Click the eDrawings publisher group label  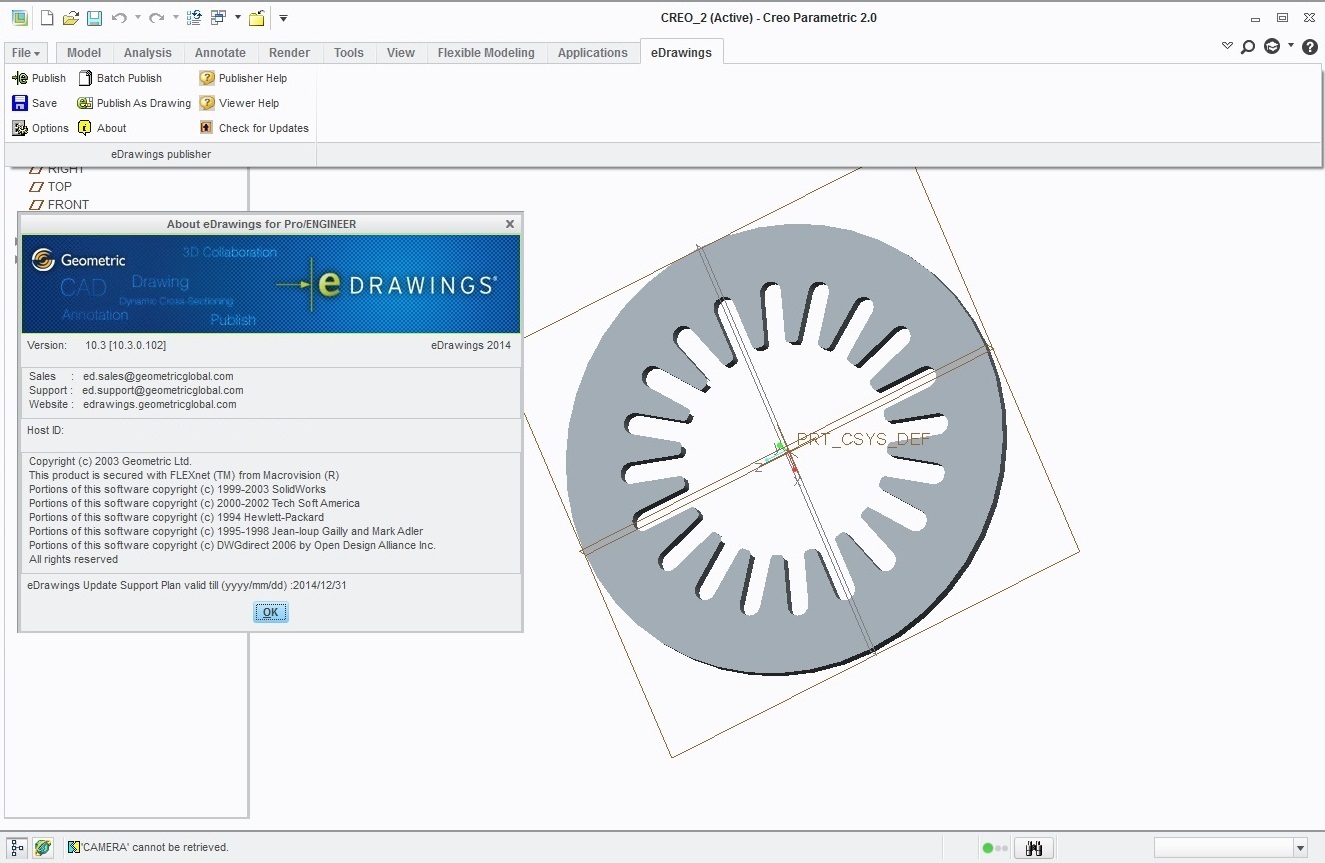161,154
